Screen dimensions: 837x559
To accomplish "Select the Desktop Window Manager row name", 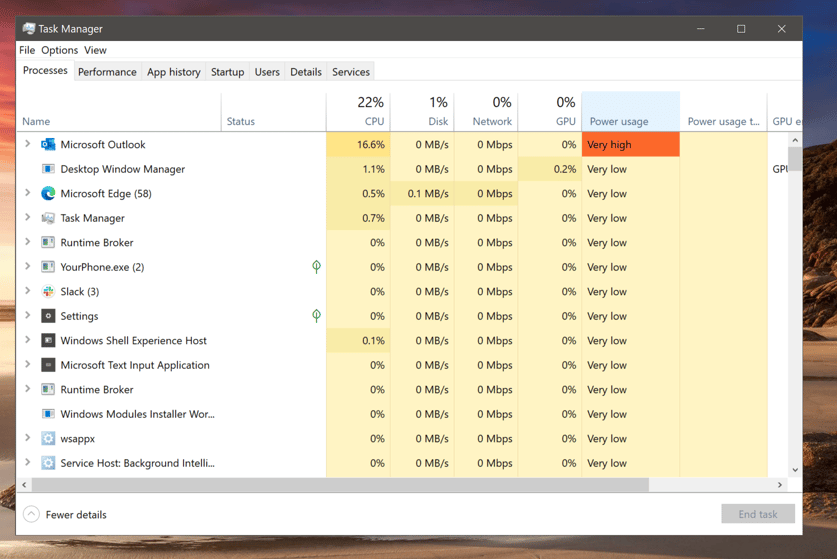I will 122,169.
